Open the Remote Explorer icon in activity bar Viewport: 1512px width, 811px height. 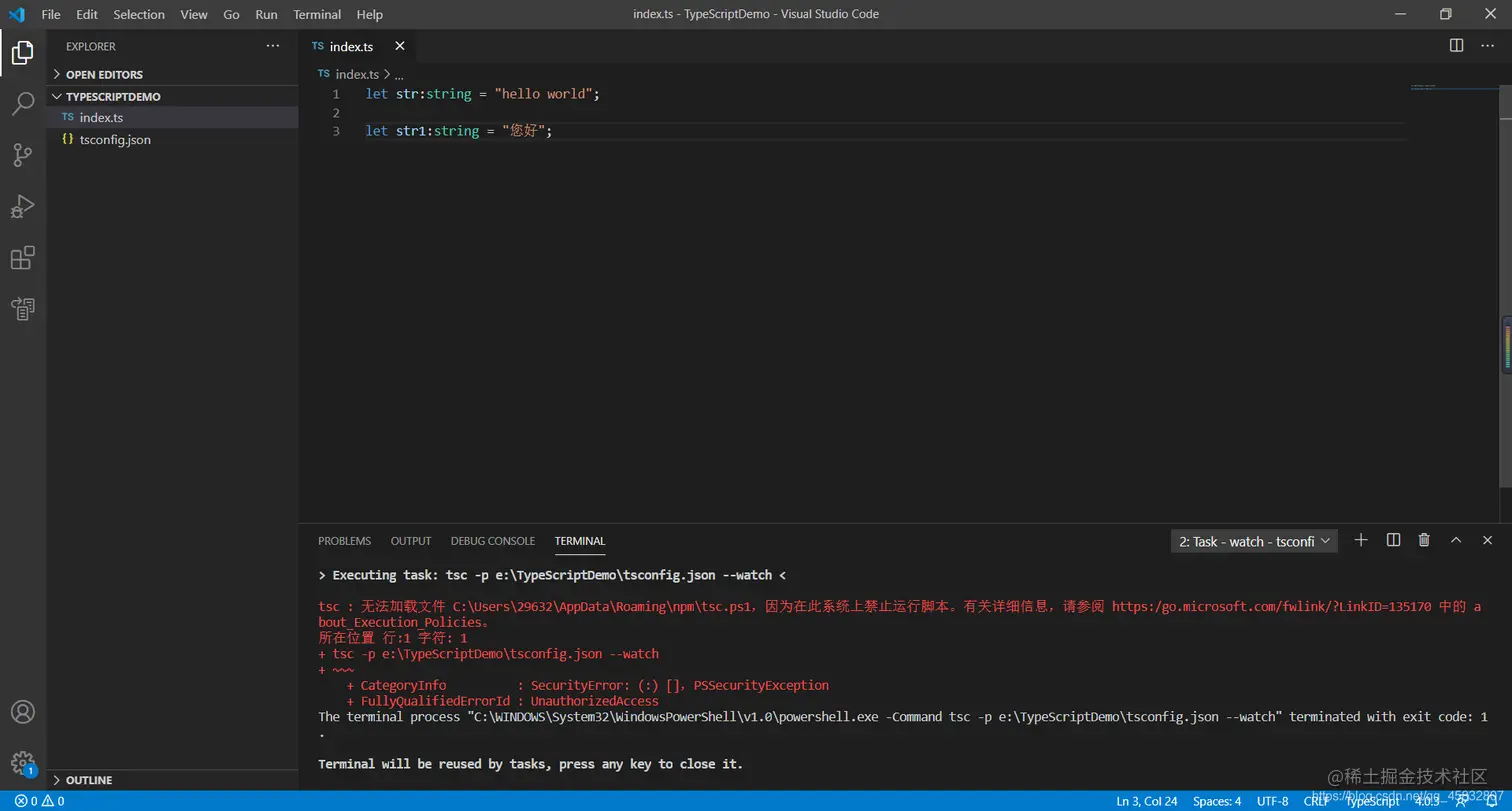pos(22,309)
